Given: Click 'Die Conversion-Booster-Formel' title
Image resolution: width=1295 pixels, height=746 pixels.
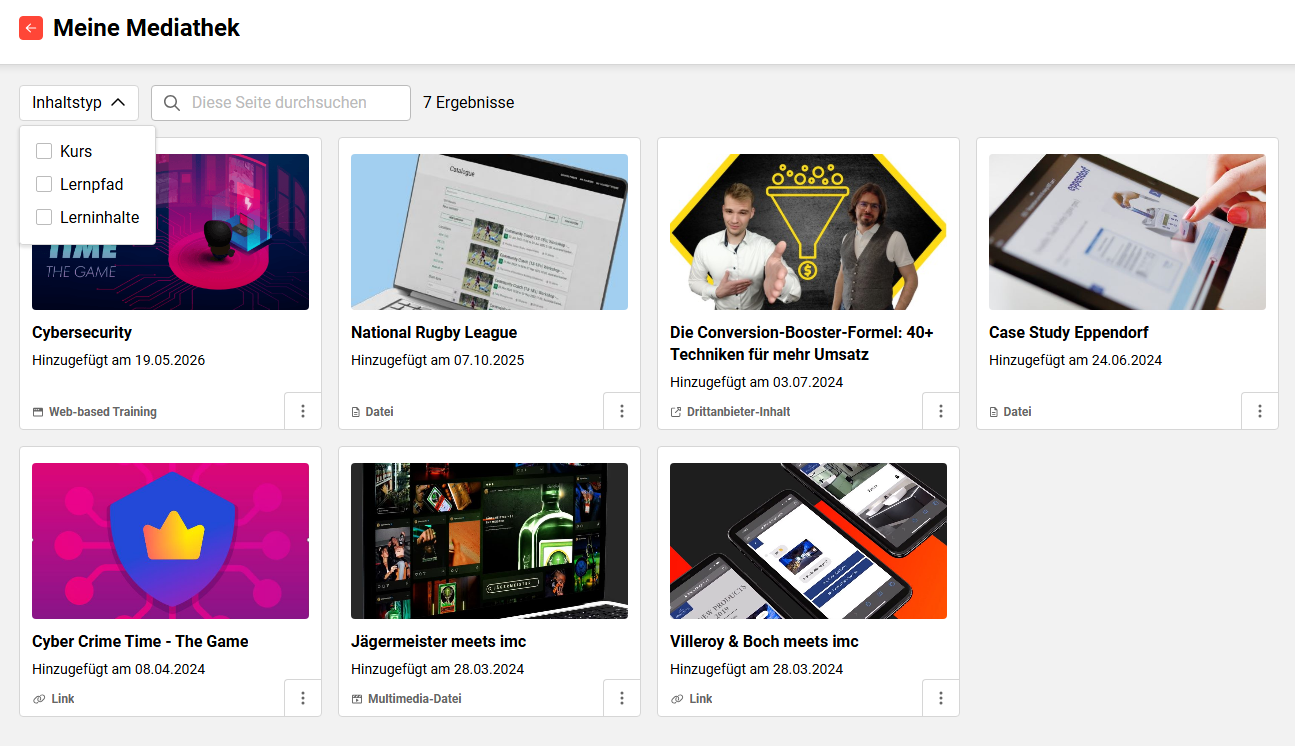Looking at the screenshot, I should point(802,343).
